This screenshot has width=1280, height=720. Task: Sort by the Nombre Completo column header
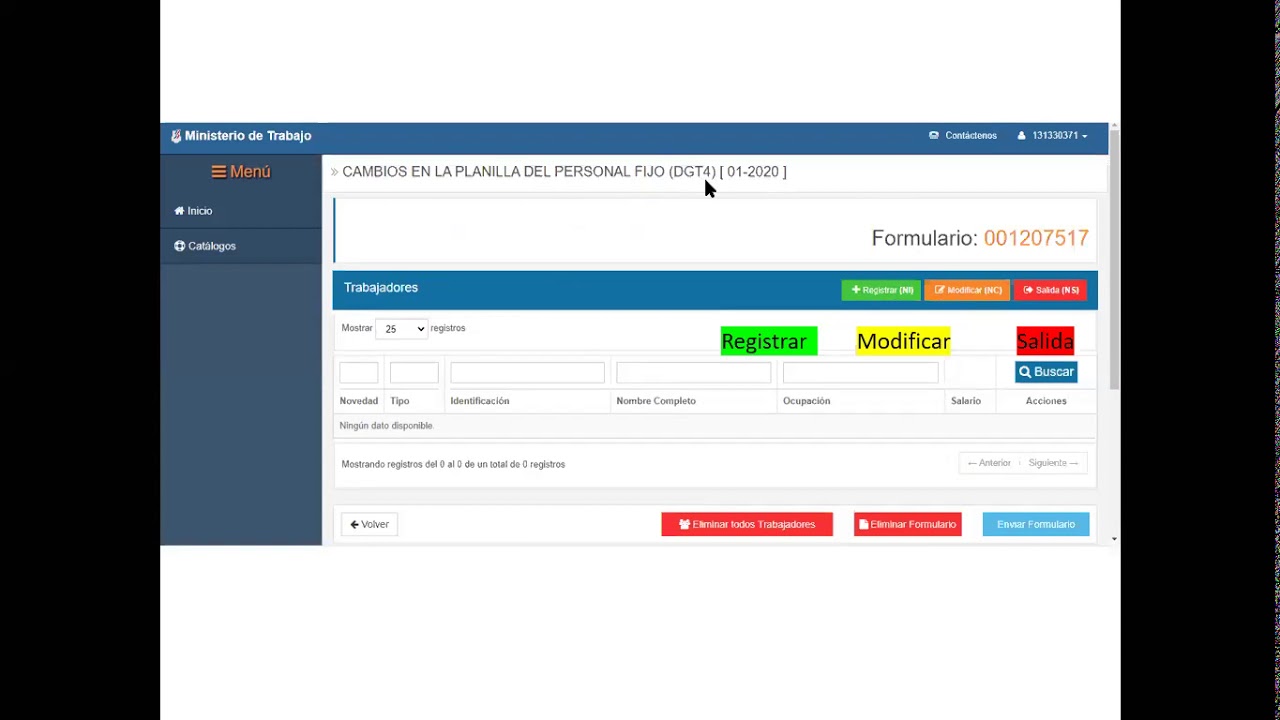pyautogui.click(x=656, y=401)
